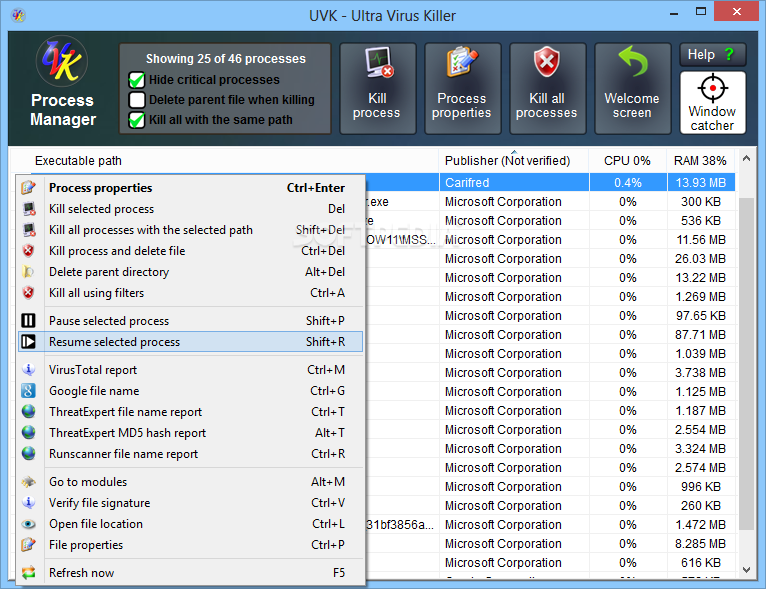Sort by RAM 38% column header
Screen dimensions: 766x589
701,161
